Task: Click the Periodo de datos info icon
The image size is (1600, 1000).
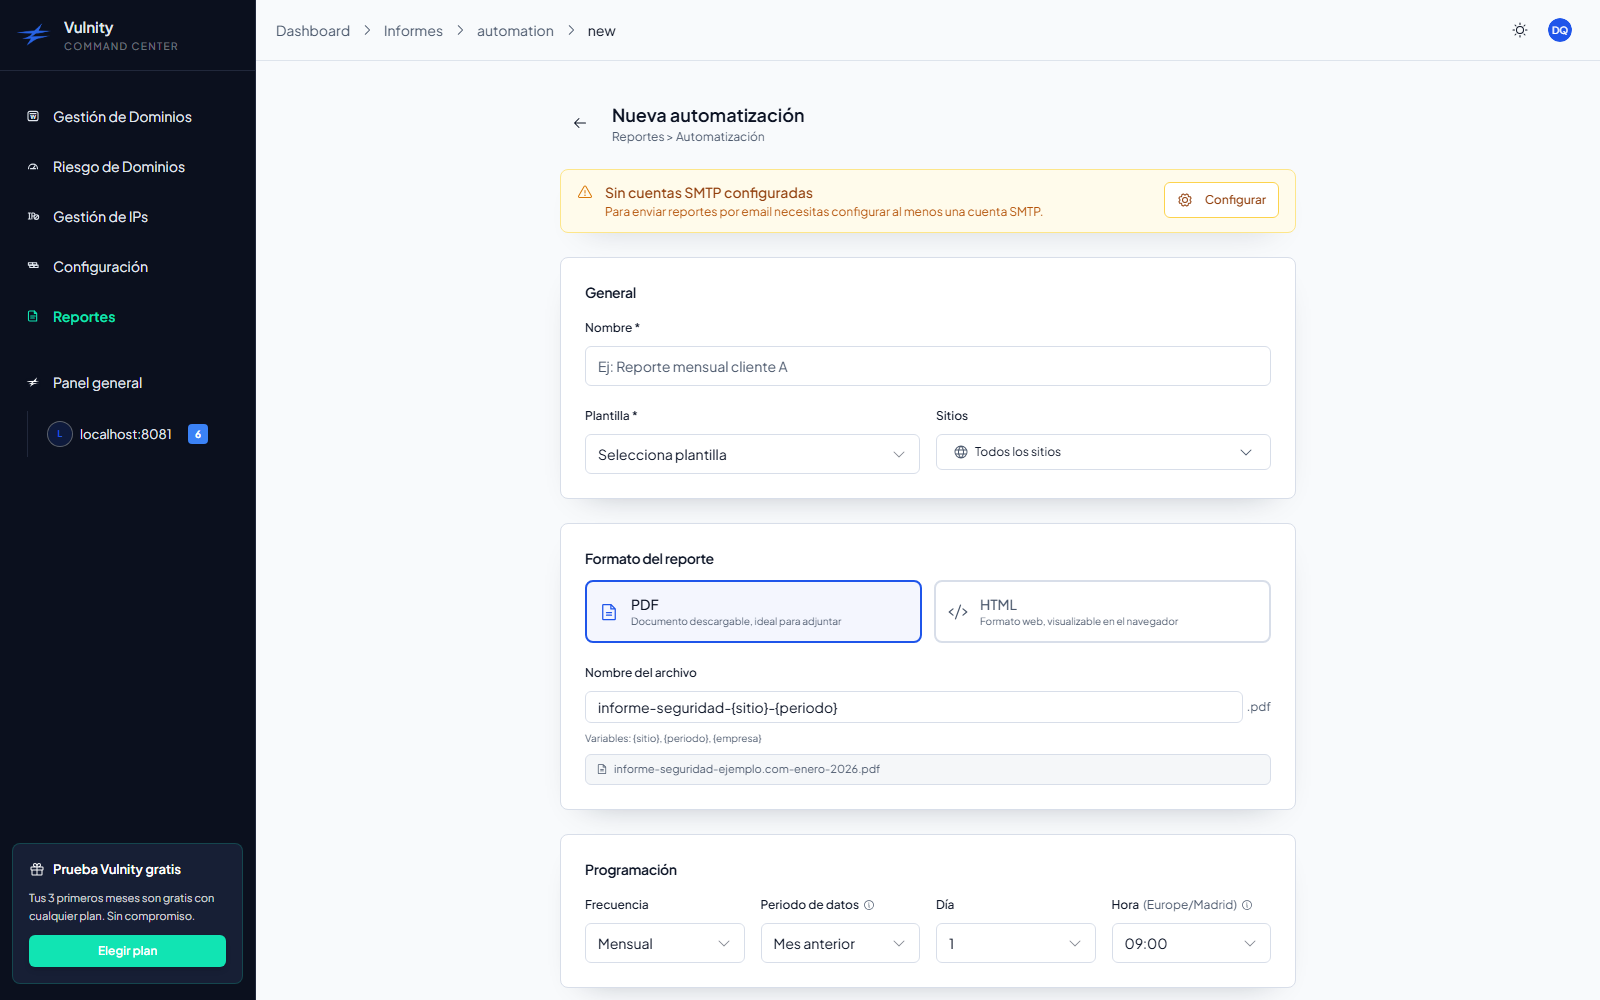Action: (869, 905)
